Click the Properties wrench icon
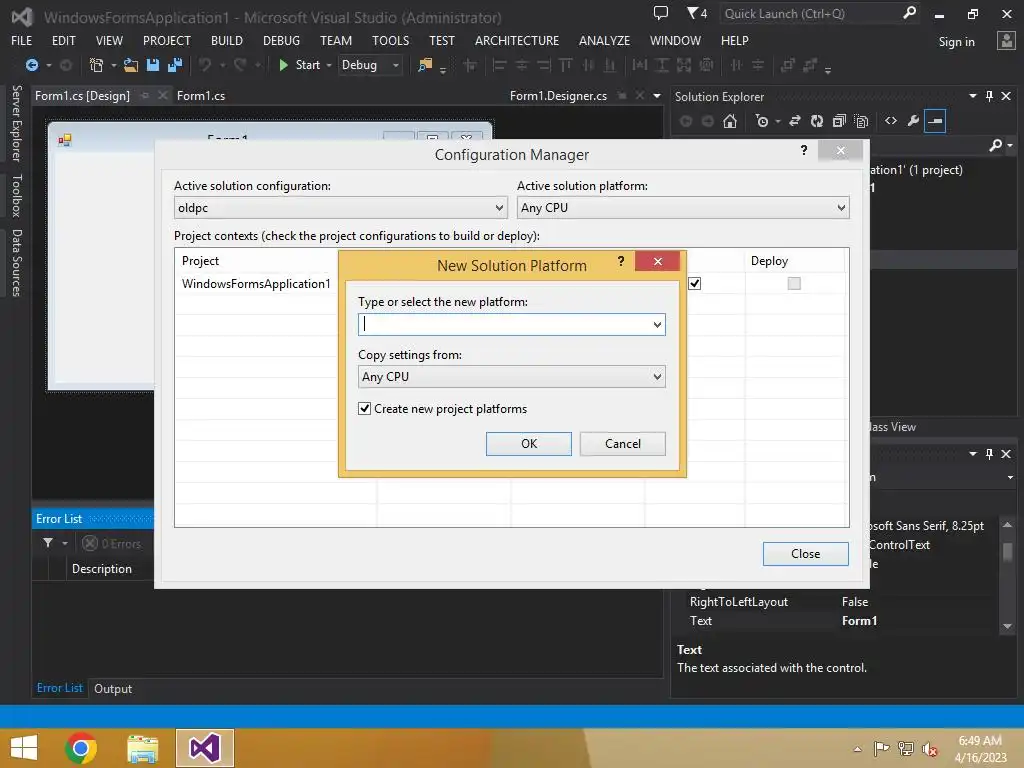This screenshot has width=1024, height=768. (913, 121)
